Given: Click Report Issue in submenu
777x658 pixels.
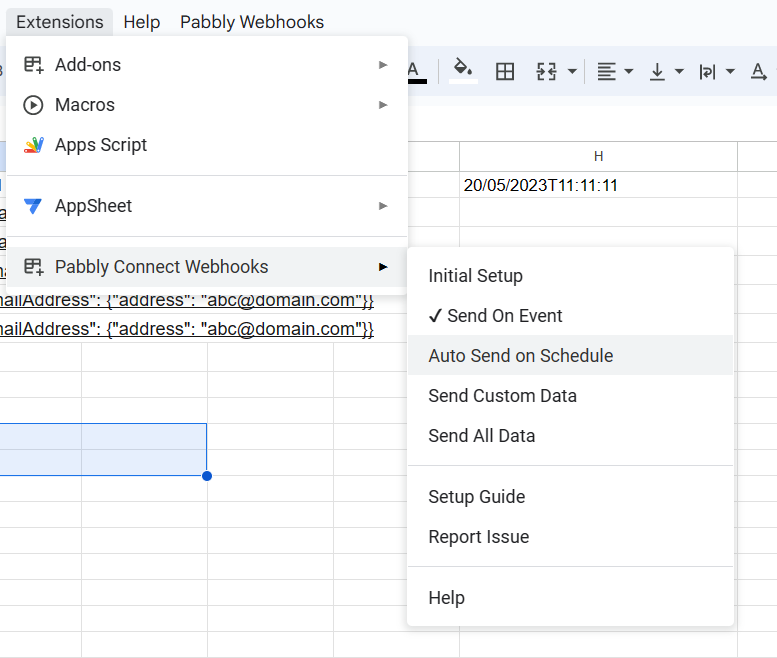Looking at the screenshot, I should click(478, 537).
